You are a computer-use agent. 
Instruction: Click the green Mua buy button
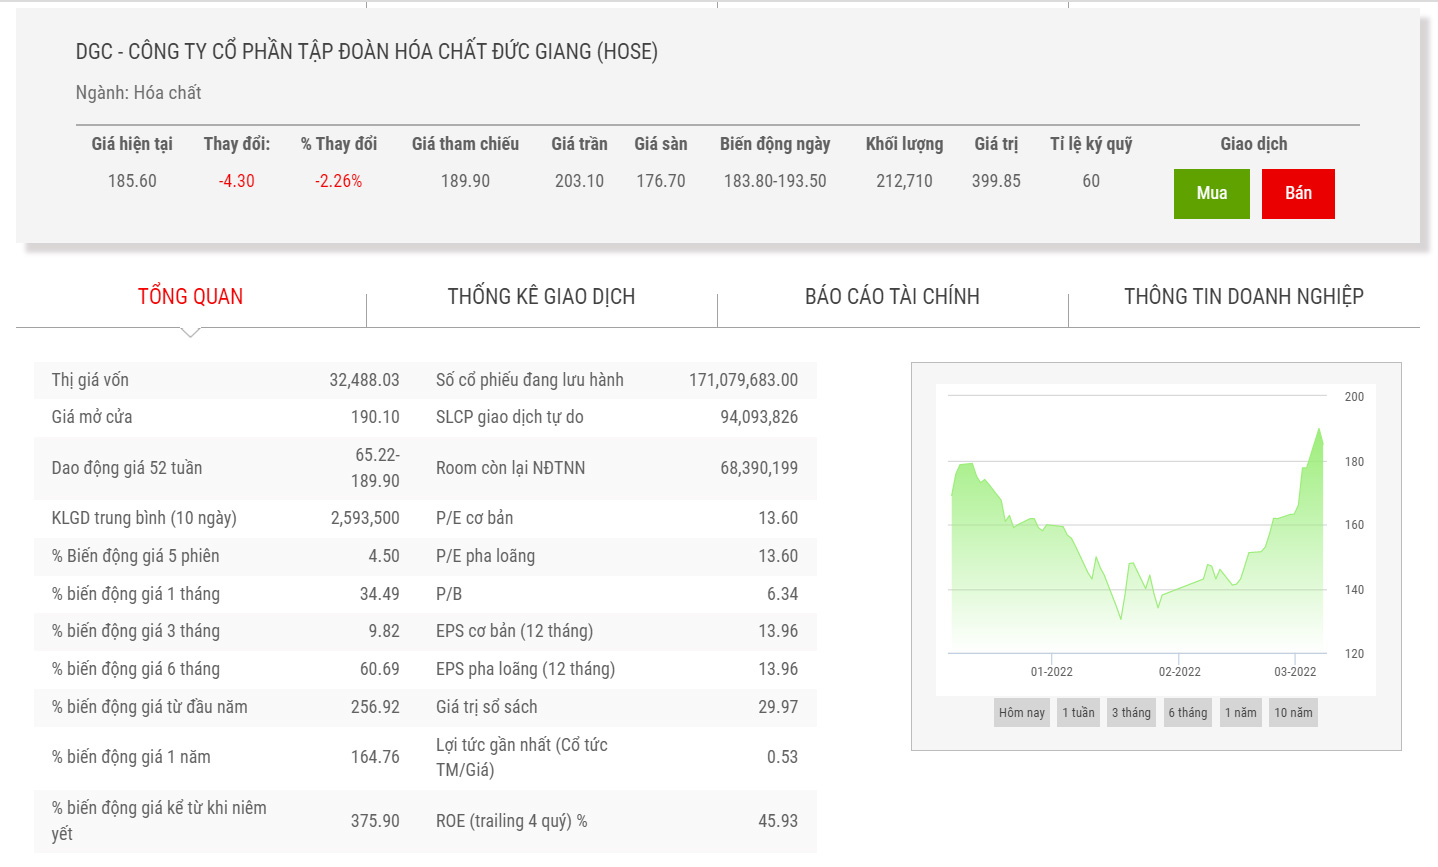[x=1211, y=193]
